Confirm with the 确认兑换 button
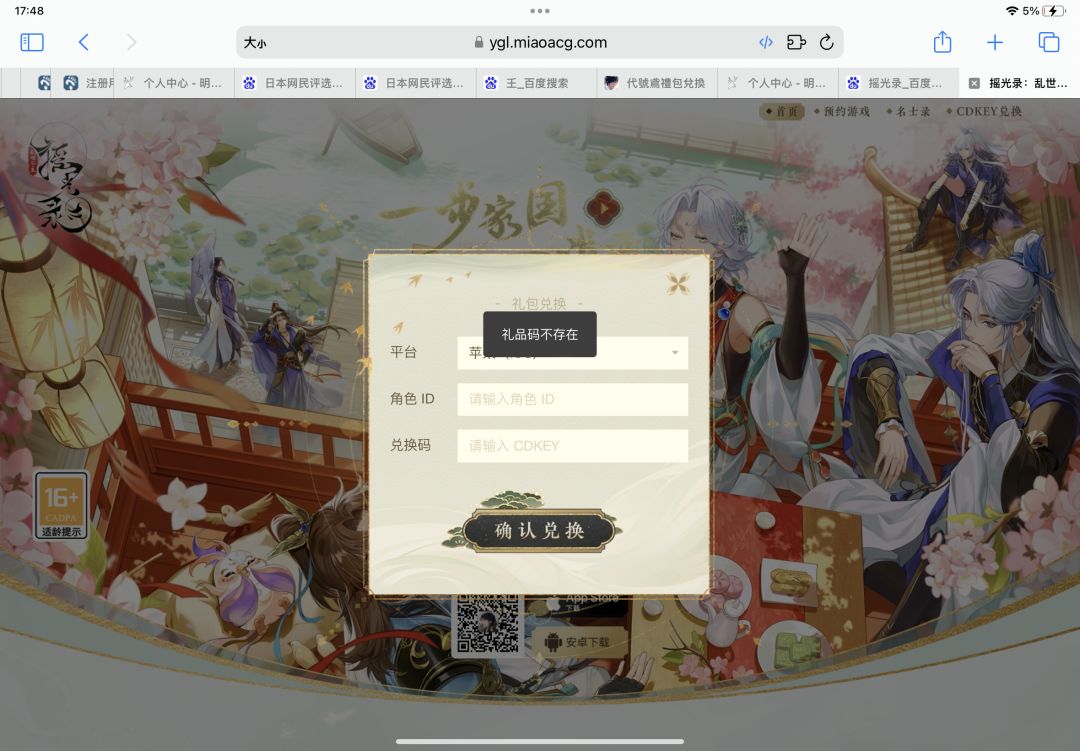The image size is (1080, 751). [539, 530]
